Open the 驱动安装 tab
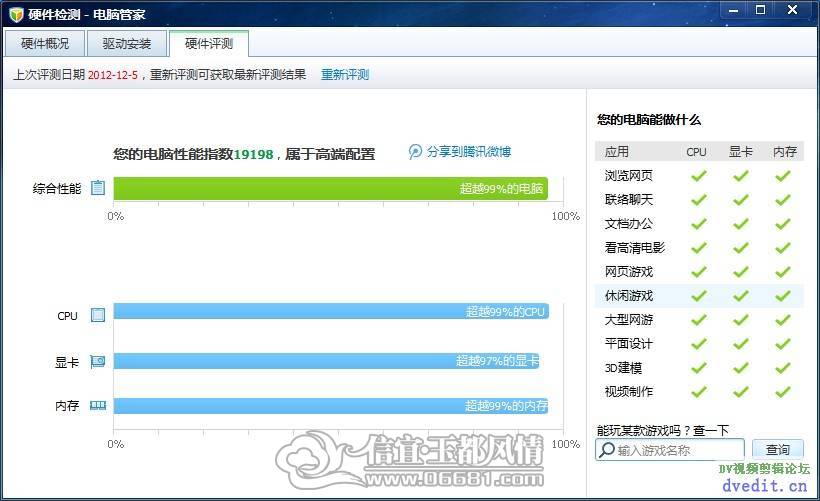This screenshot has width=820, height=501. point(127,43)
